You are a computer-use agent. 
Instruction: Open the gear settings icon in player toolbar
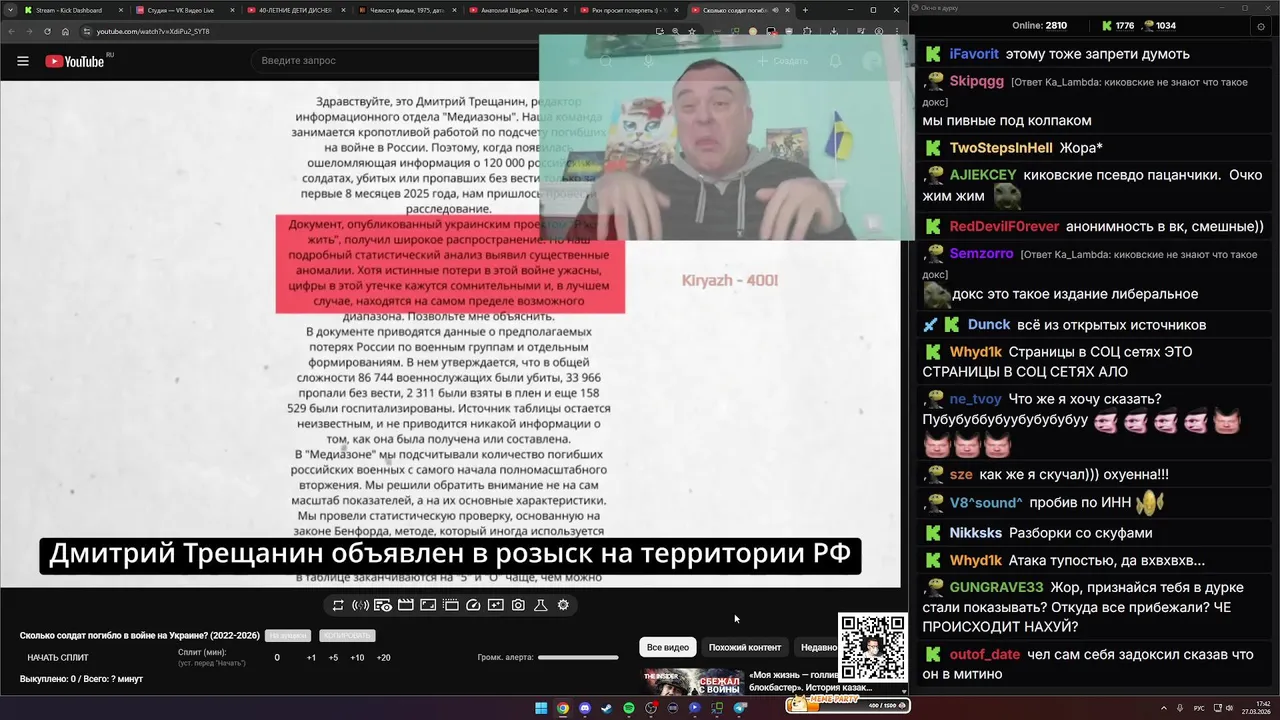click(563, 605)
